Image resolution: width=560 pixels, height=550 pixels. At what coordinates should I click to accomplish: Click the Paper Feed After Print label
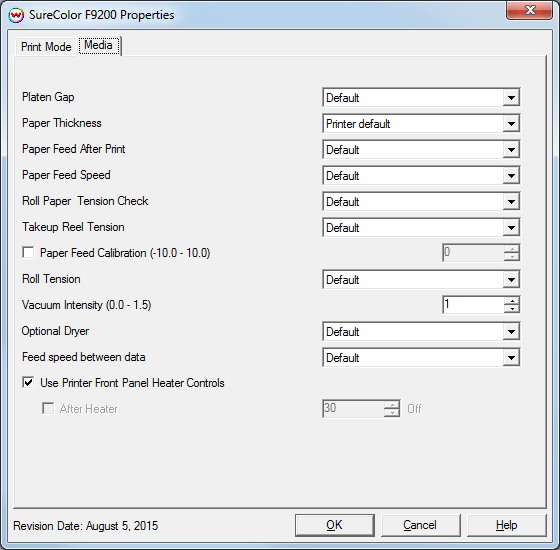(x=74, y=149)
